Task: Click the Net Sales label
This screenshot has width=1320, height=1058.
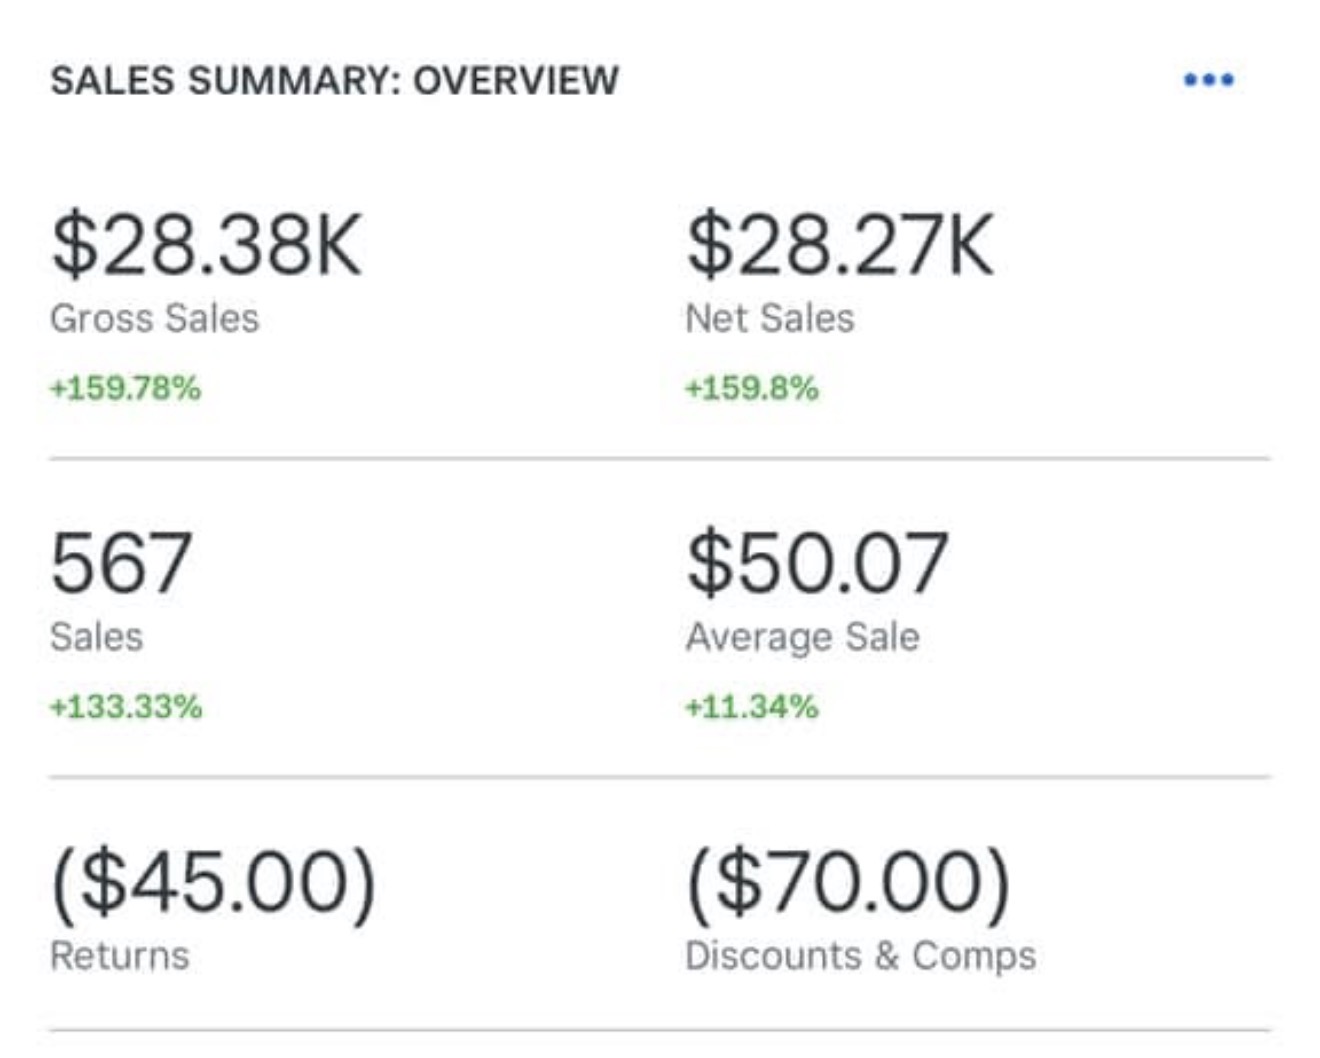Action: point(769,318)
